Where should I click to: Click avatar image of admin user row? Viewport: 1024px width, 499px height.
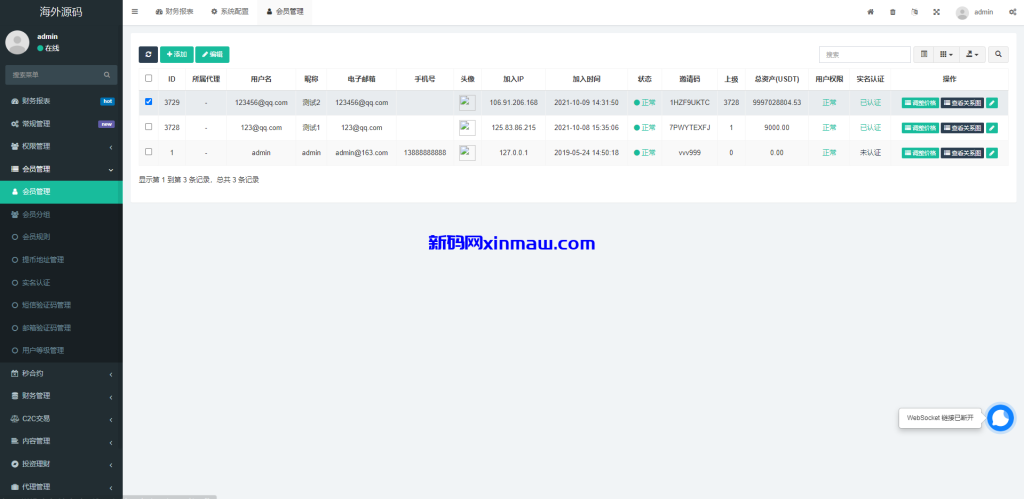pyautogui.click(x=467, y=153)
